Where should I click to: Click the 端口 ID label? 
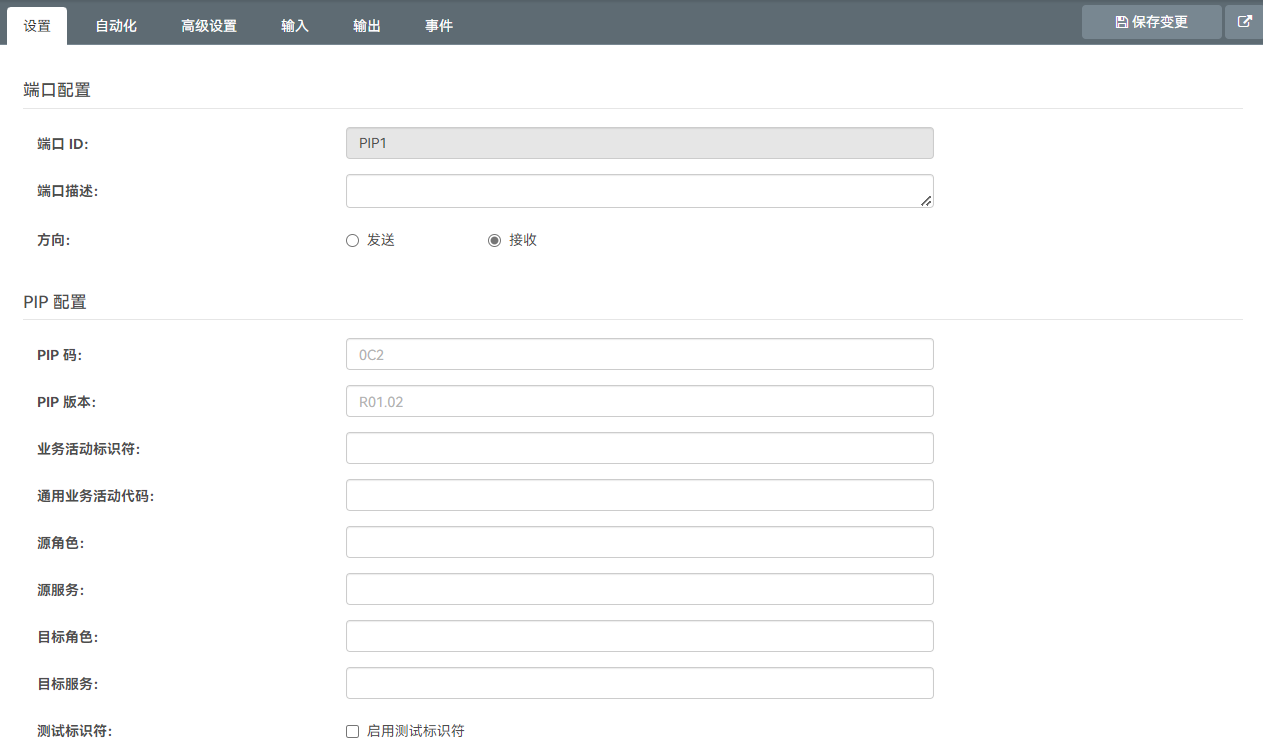pos(63,144)
